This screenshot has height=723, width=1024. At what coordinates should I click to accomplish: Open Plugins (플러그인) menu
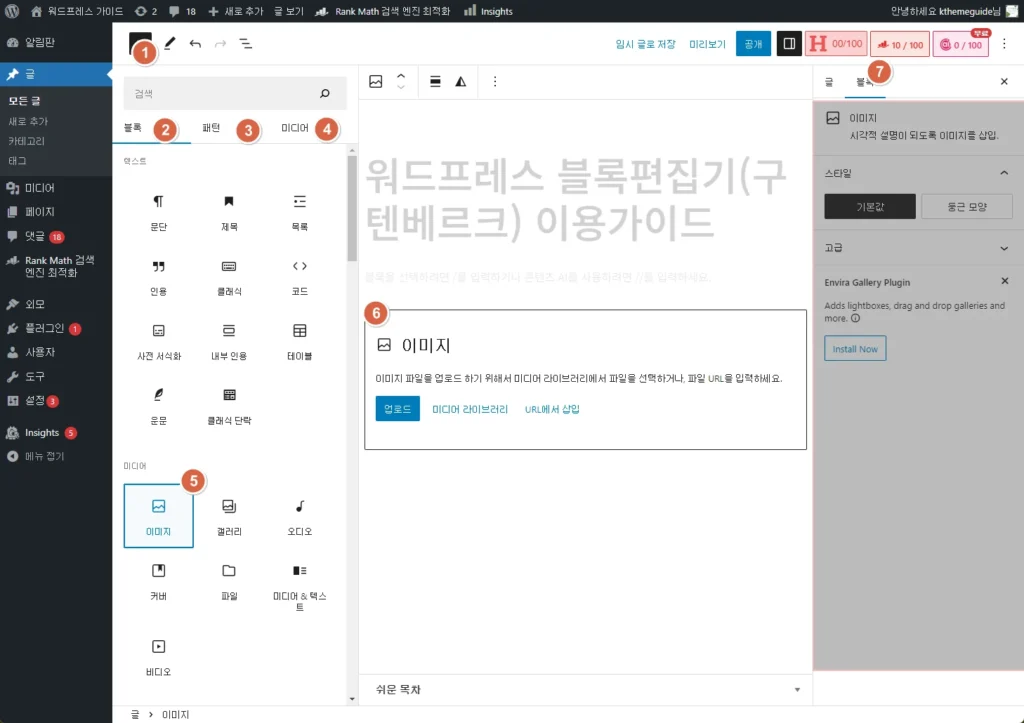pos(56,328)
